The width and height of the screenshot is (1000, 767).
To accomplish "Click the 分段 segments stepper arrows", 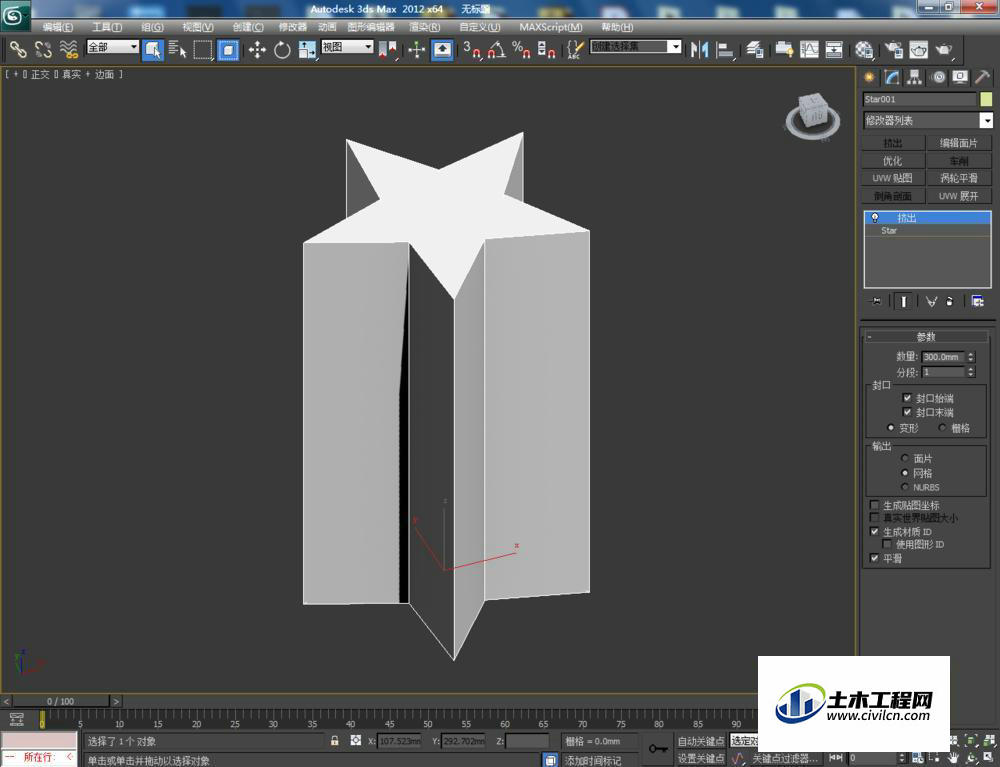I will pos(971,372).
